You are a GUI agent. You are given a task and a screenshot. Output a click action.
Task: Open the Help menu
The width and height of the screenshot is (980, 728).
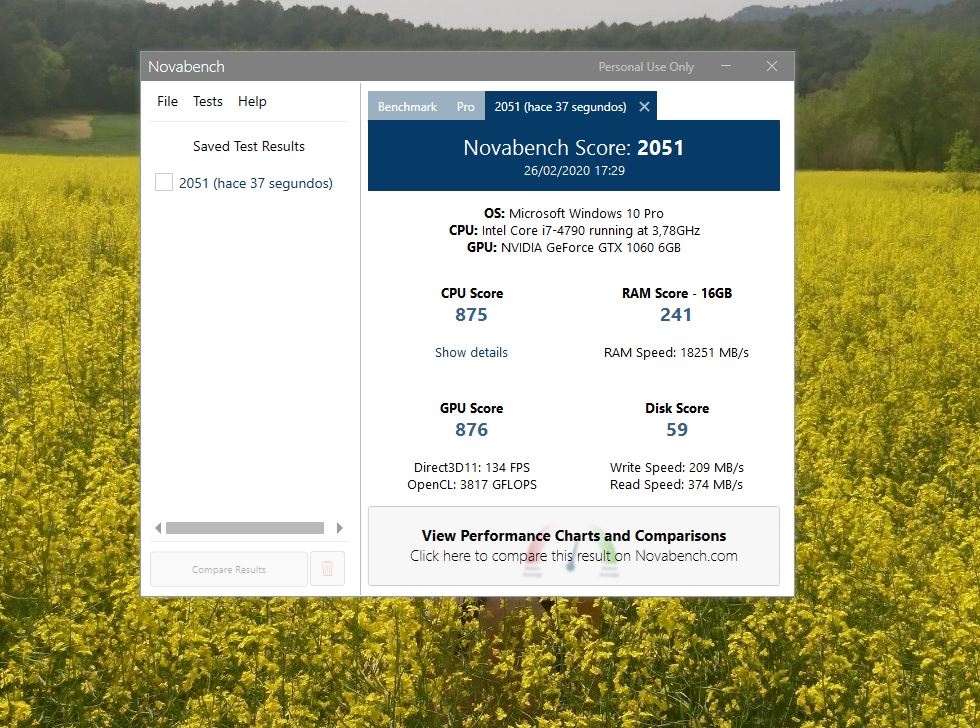click(252, 101)
